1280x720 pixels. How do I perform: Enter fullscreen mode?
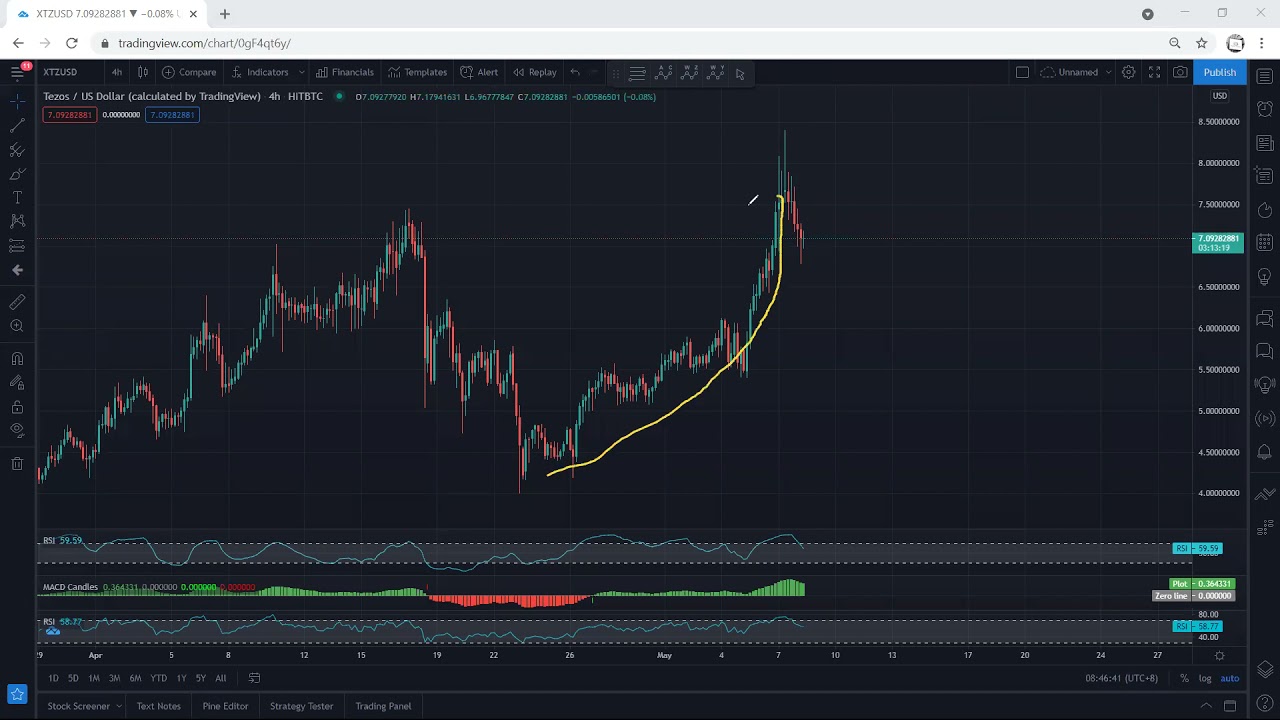tap(1154, 72)
